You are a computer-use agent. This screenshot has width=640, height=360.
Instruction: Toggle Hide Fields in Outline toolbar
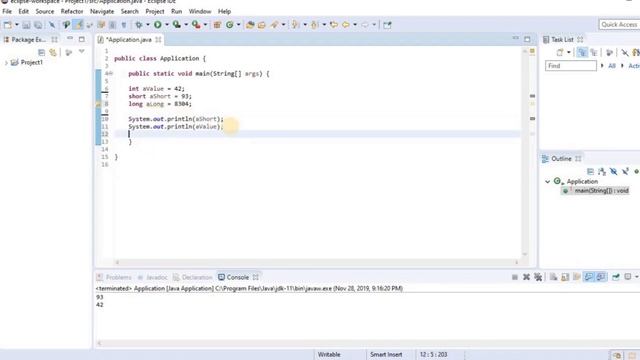tap(613, 171)
